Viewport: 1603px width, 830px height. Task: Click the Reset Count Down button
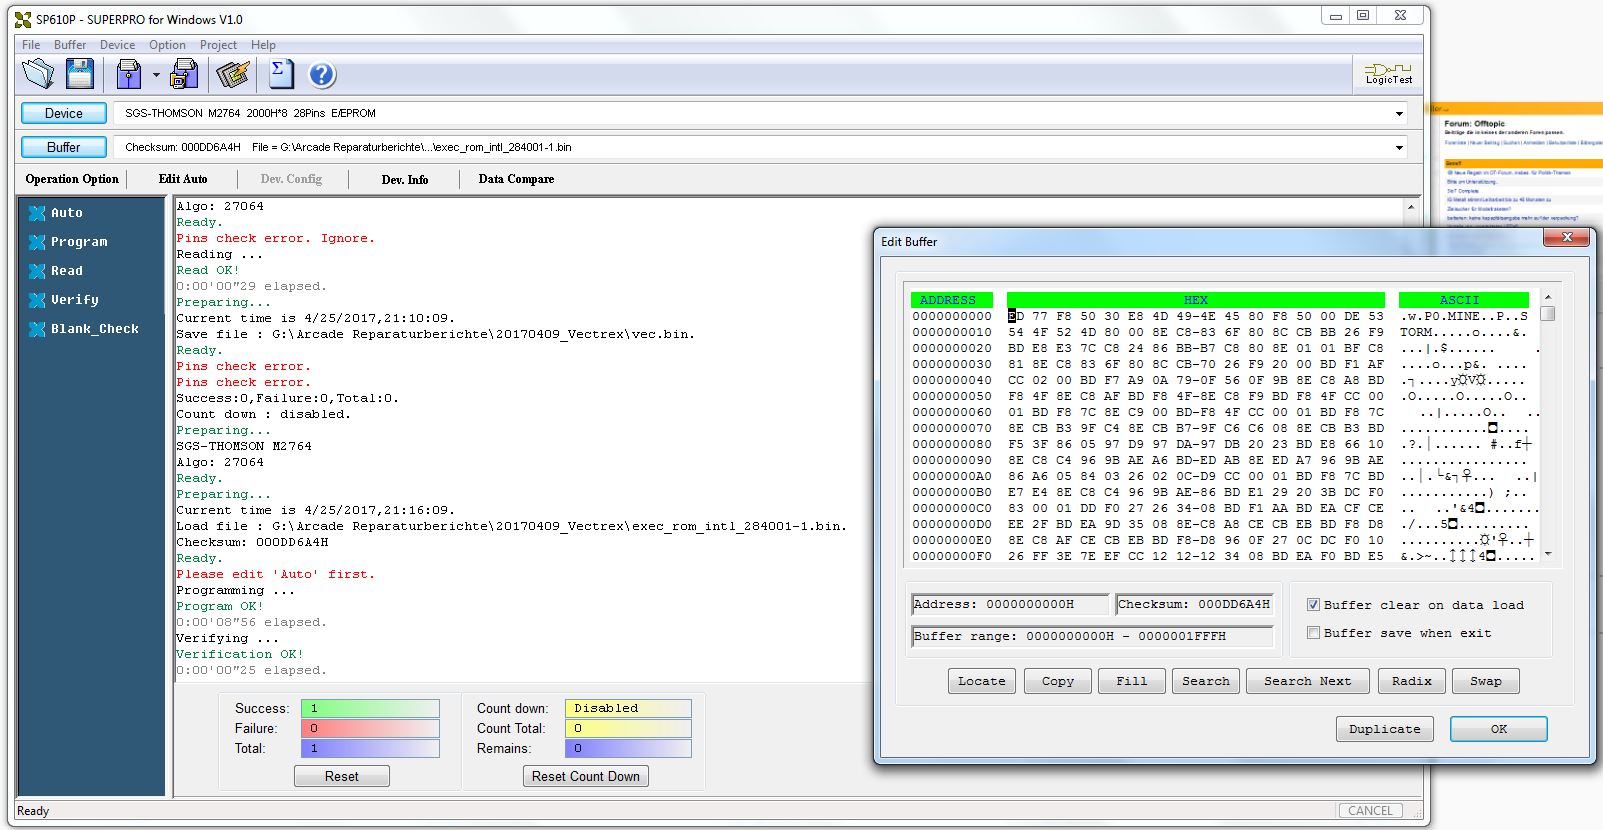point(585,776)
